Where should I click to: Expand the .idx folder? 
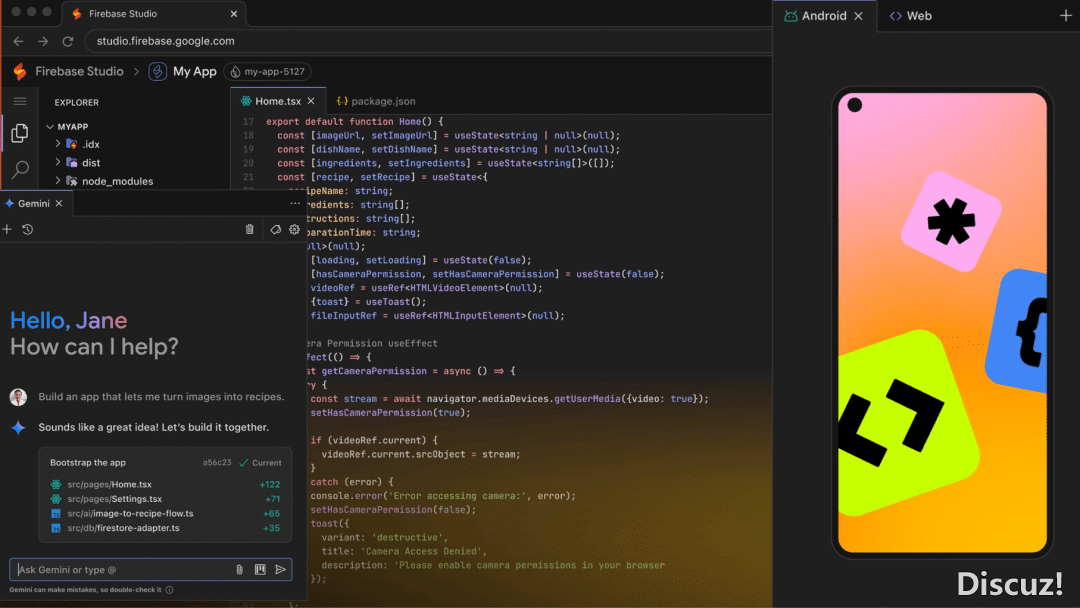pyautogui.click(x=58, y=144)
